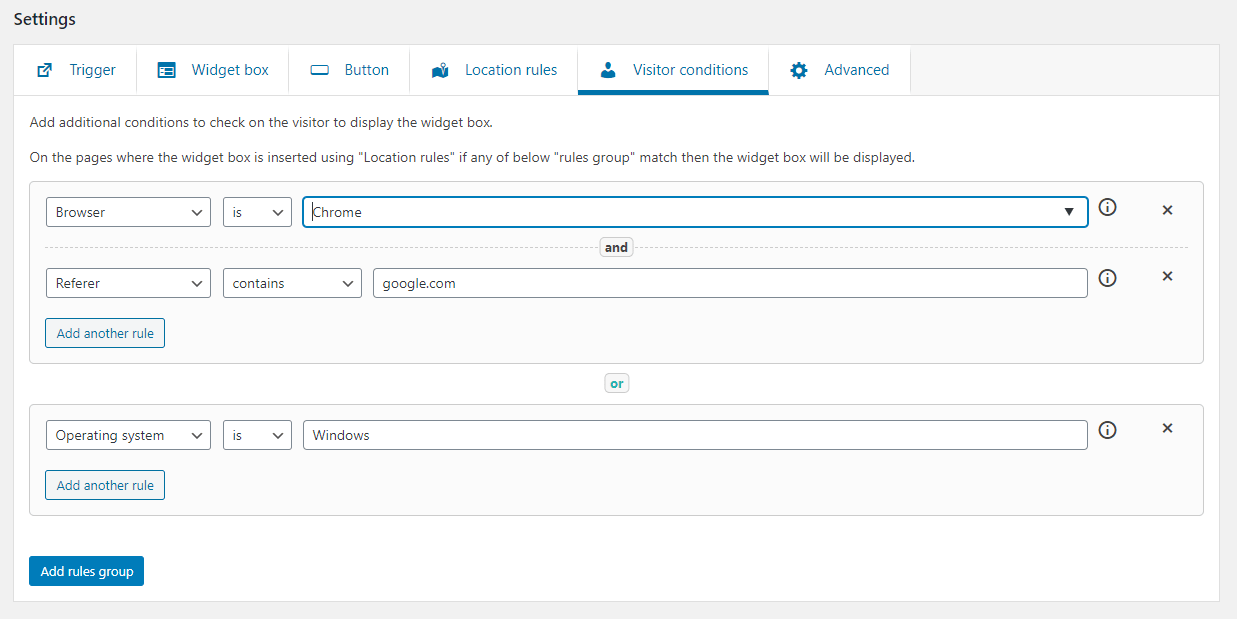This screenshot has width=1237, height=619.
Task: Click the Trigger tab's external link icon
Action: coord(44,71)
